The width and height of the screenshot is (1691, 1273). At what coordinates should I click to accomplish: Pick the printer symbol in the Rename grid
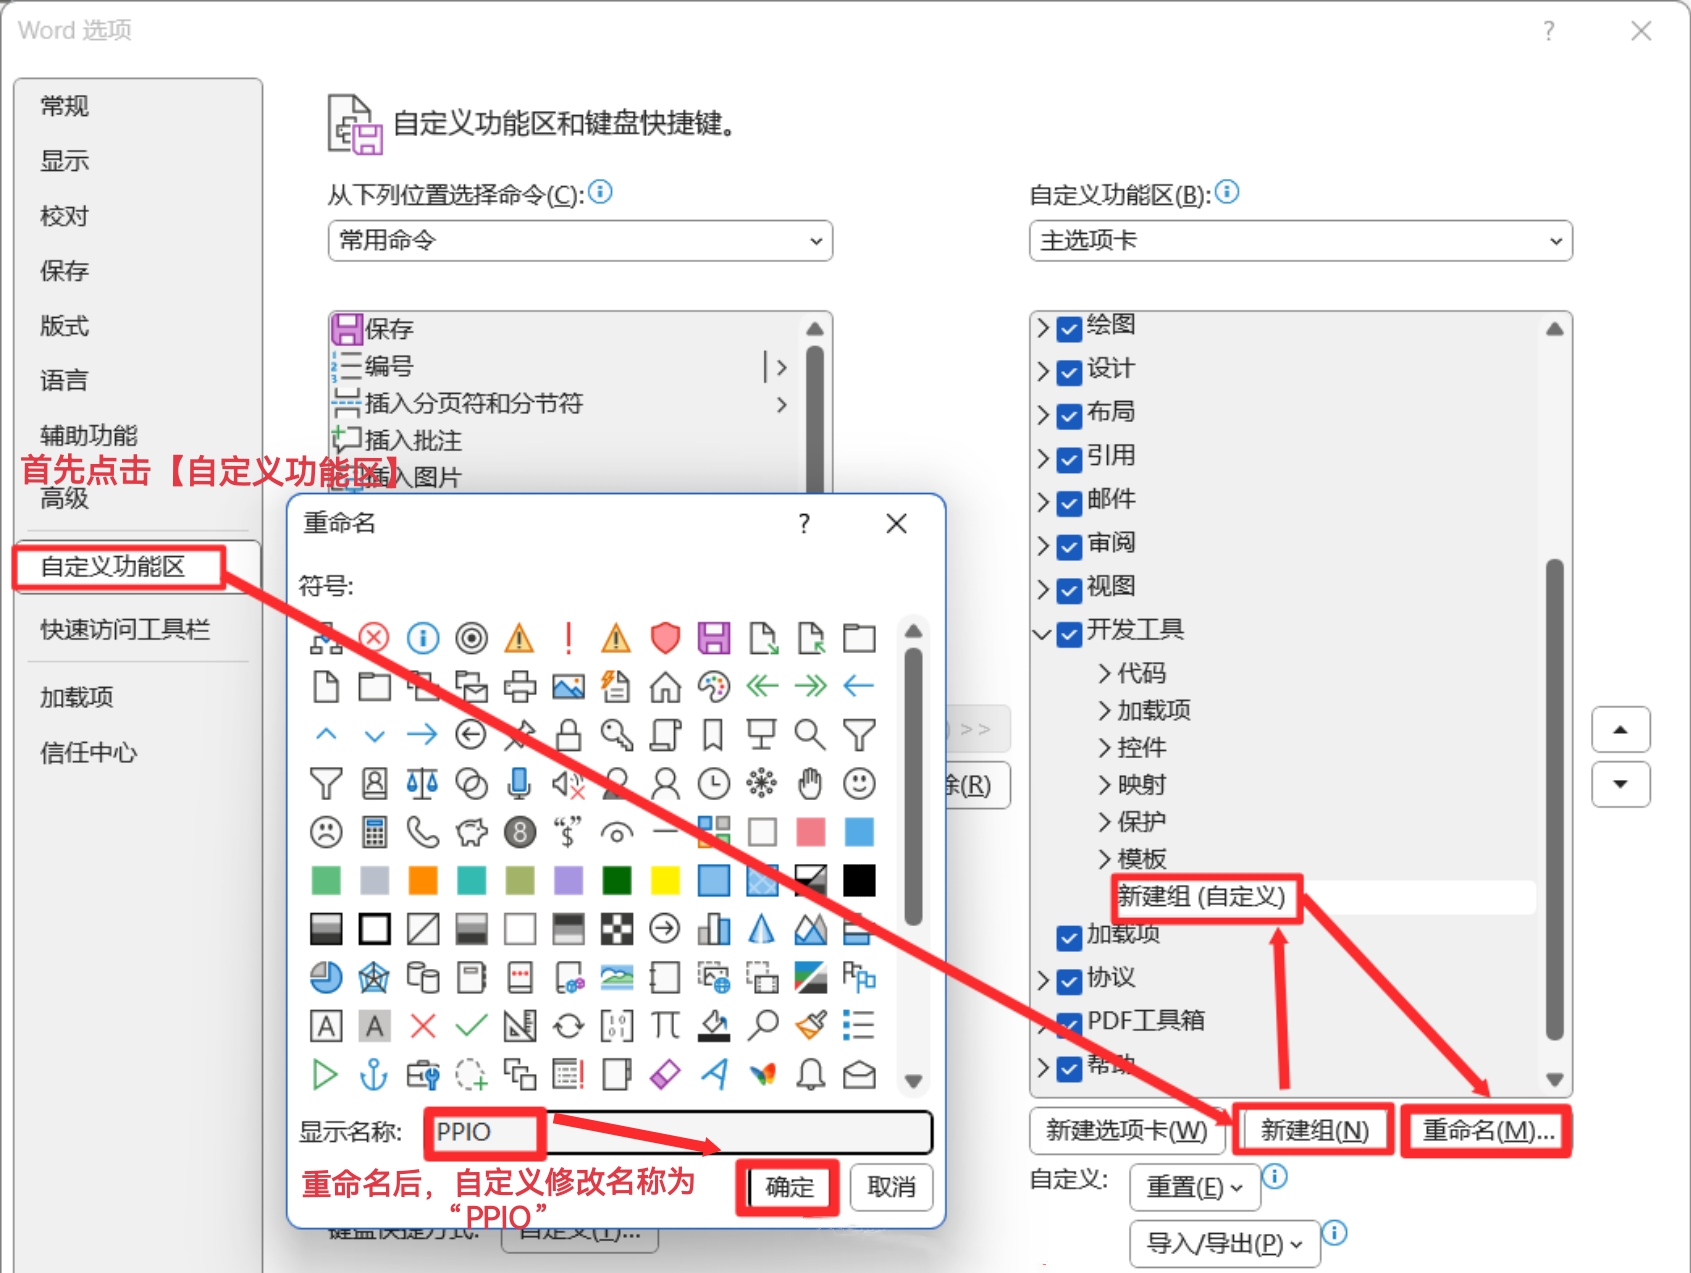click(x=519, y=686)
